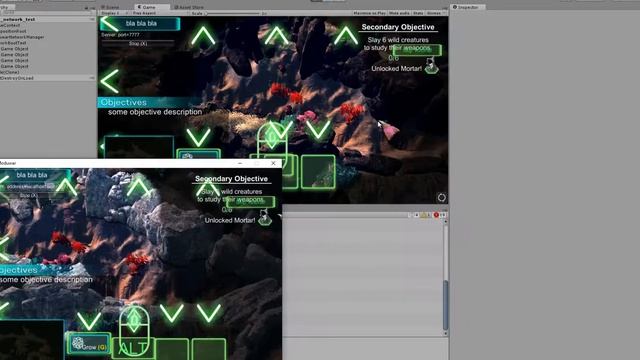640x360 pixels.
Task: Click green weapons highlight box in Game tab
Action: click(x=417, y=50)
